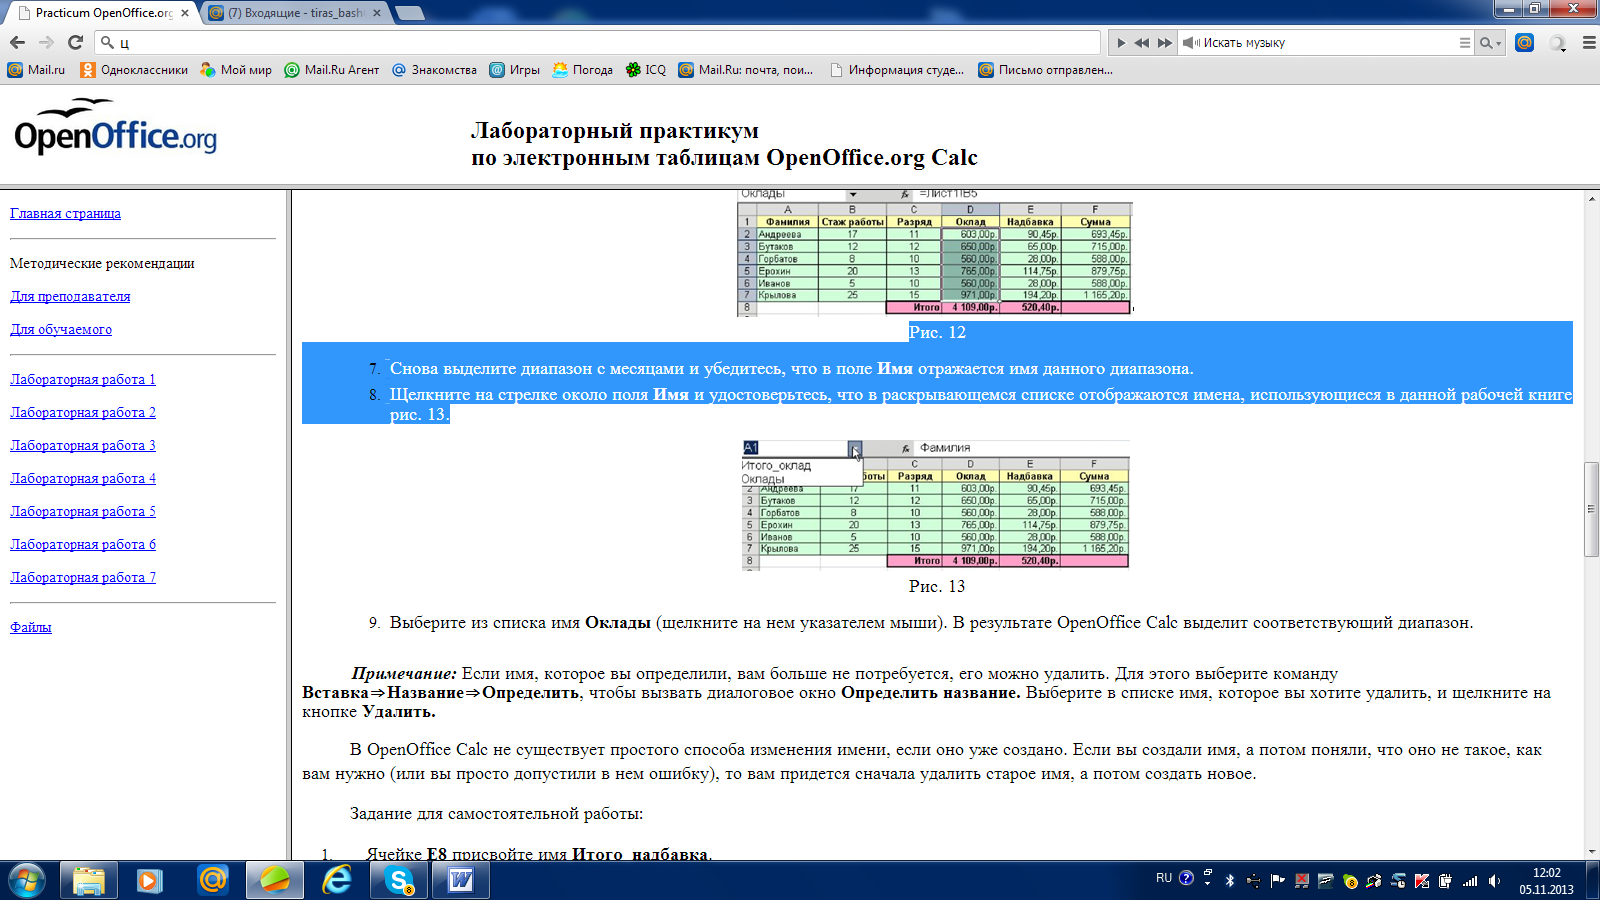Open the music playlist list icon
The image size is (1600, 900).
(x=1465, y=43)
